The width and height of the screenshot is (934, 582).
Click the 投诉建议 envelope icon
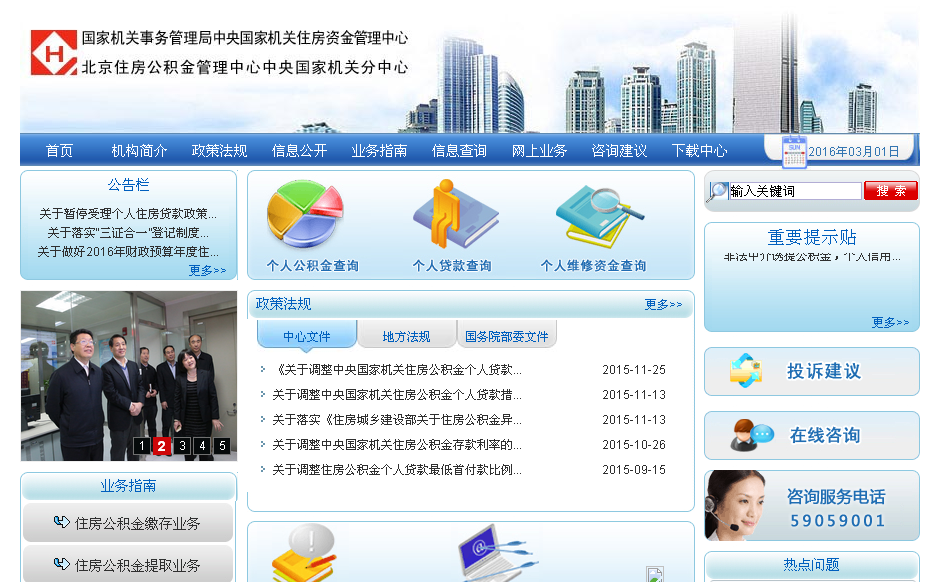point(746,371)
